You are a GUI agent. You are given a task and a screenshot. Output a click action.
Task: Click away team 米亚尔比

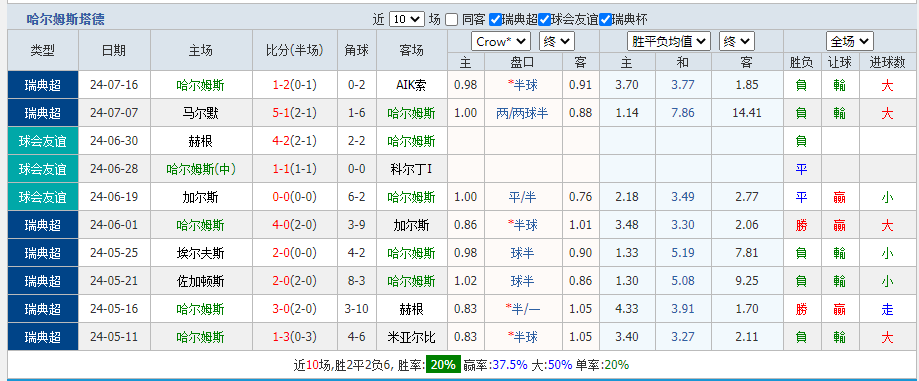(411, 337)
